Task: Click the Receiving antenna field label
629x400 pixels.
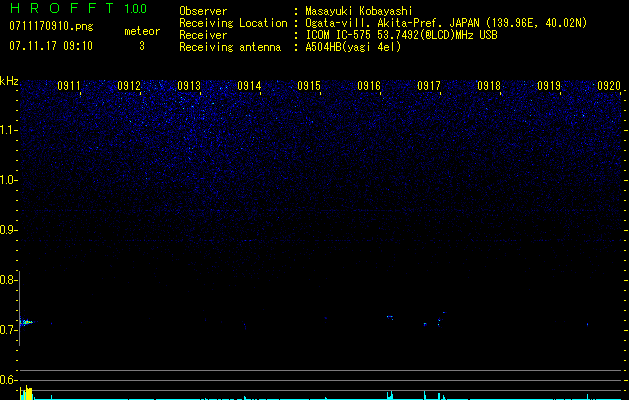Action: click(x=230, y=47)
